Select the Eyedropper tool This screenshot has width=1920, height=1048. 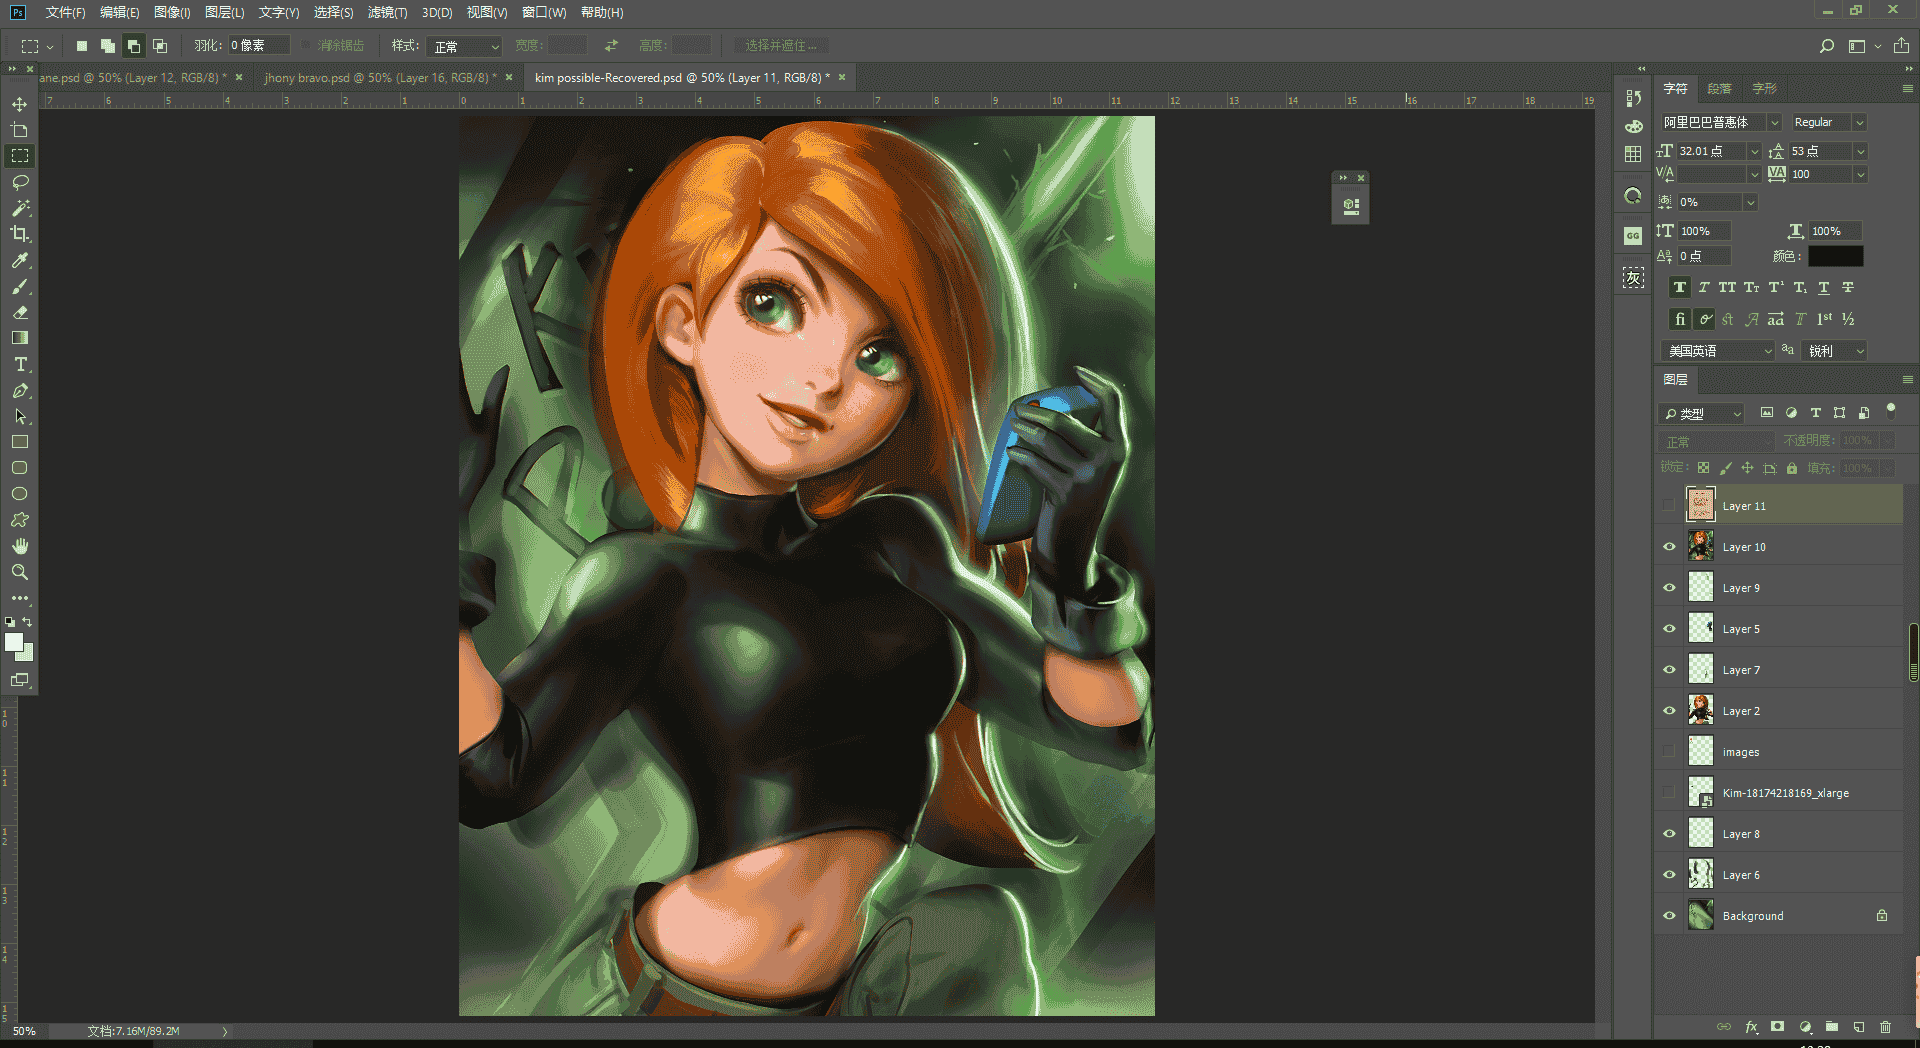click(19, 260)
